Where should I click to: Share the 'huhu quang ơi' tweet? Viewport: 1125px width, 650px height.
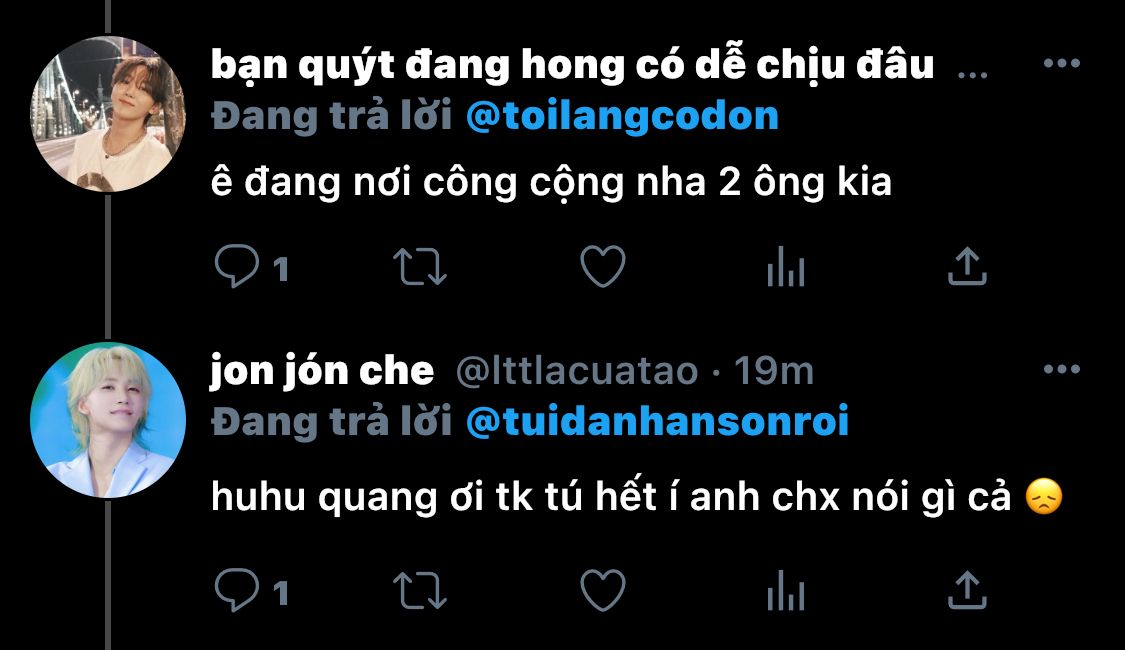(x=967, y=591)
